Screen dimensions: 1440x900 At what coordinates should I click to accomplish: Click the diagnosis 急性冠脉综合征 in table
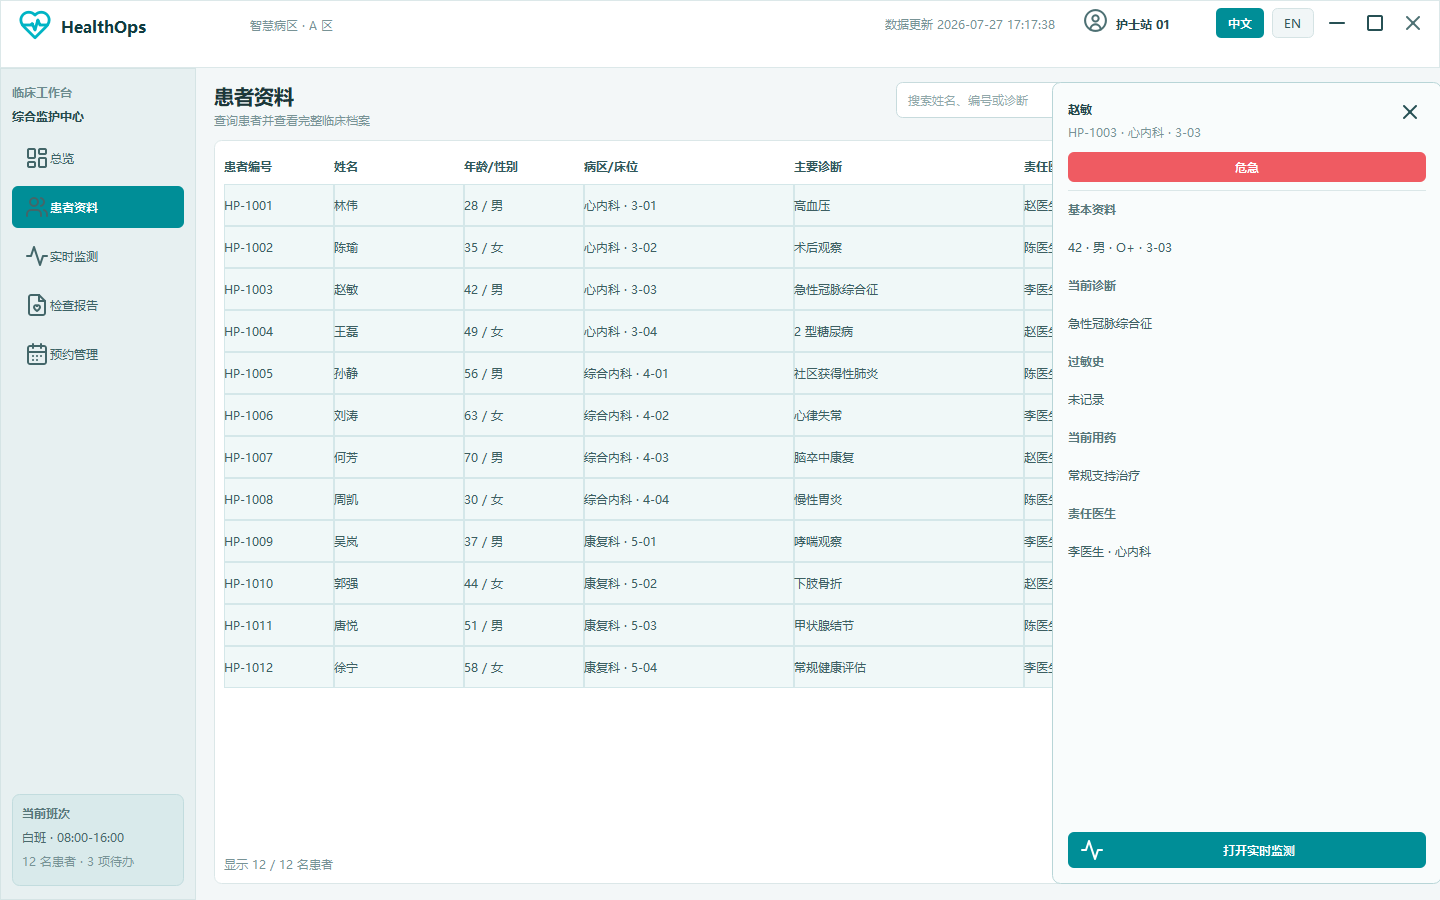(836, 289)
